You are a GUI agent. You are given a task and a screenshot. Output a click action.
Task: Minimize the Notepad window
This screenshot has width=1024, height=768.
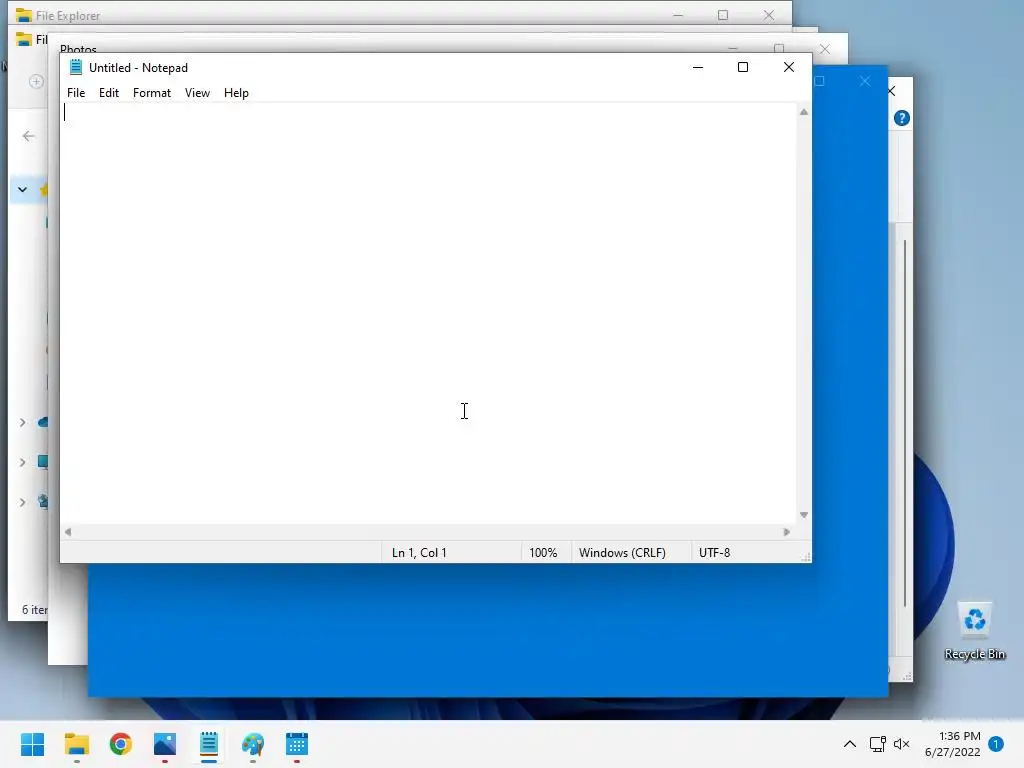697,67
